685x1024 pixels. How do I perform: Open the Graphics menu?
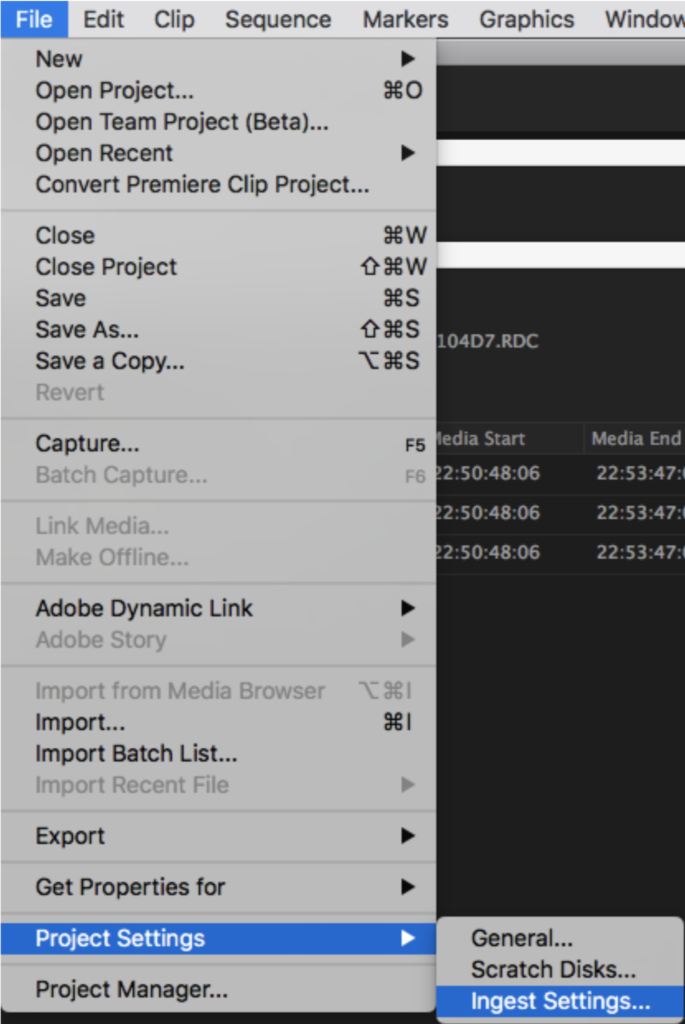pyautogui.click(x=527, y=20)
